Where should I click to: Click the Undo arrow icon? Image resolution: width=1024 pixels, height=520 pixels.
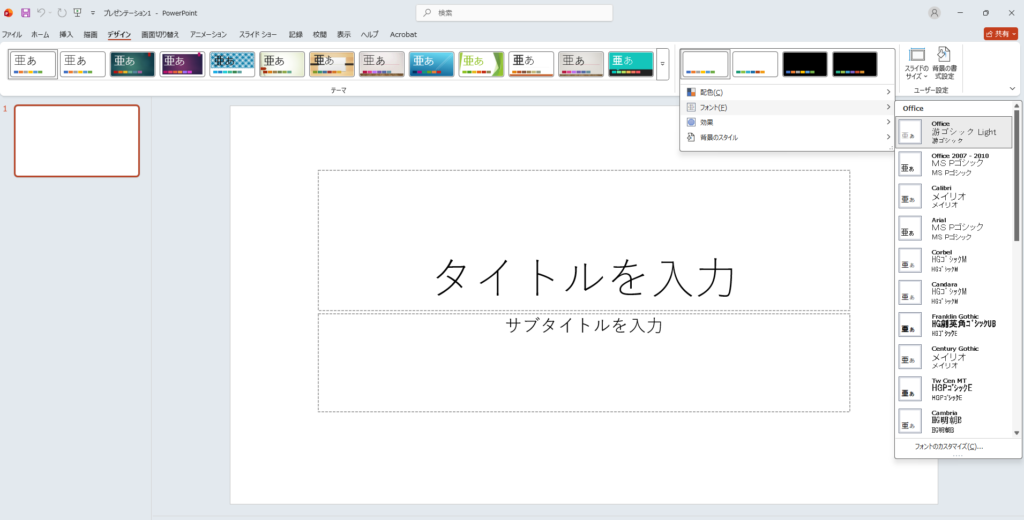pyautogui.click(x=43, y=13)
